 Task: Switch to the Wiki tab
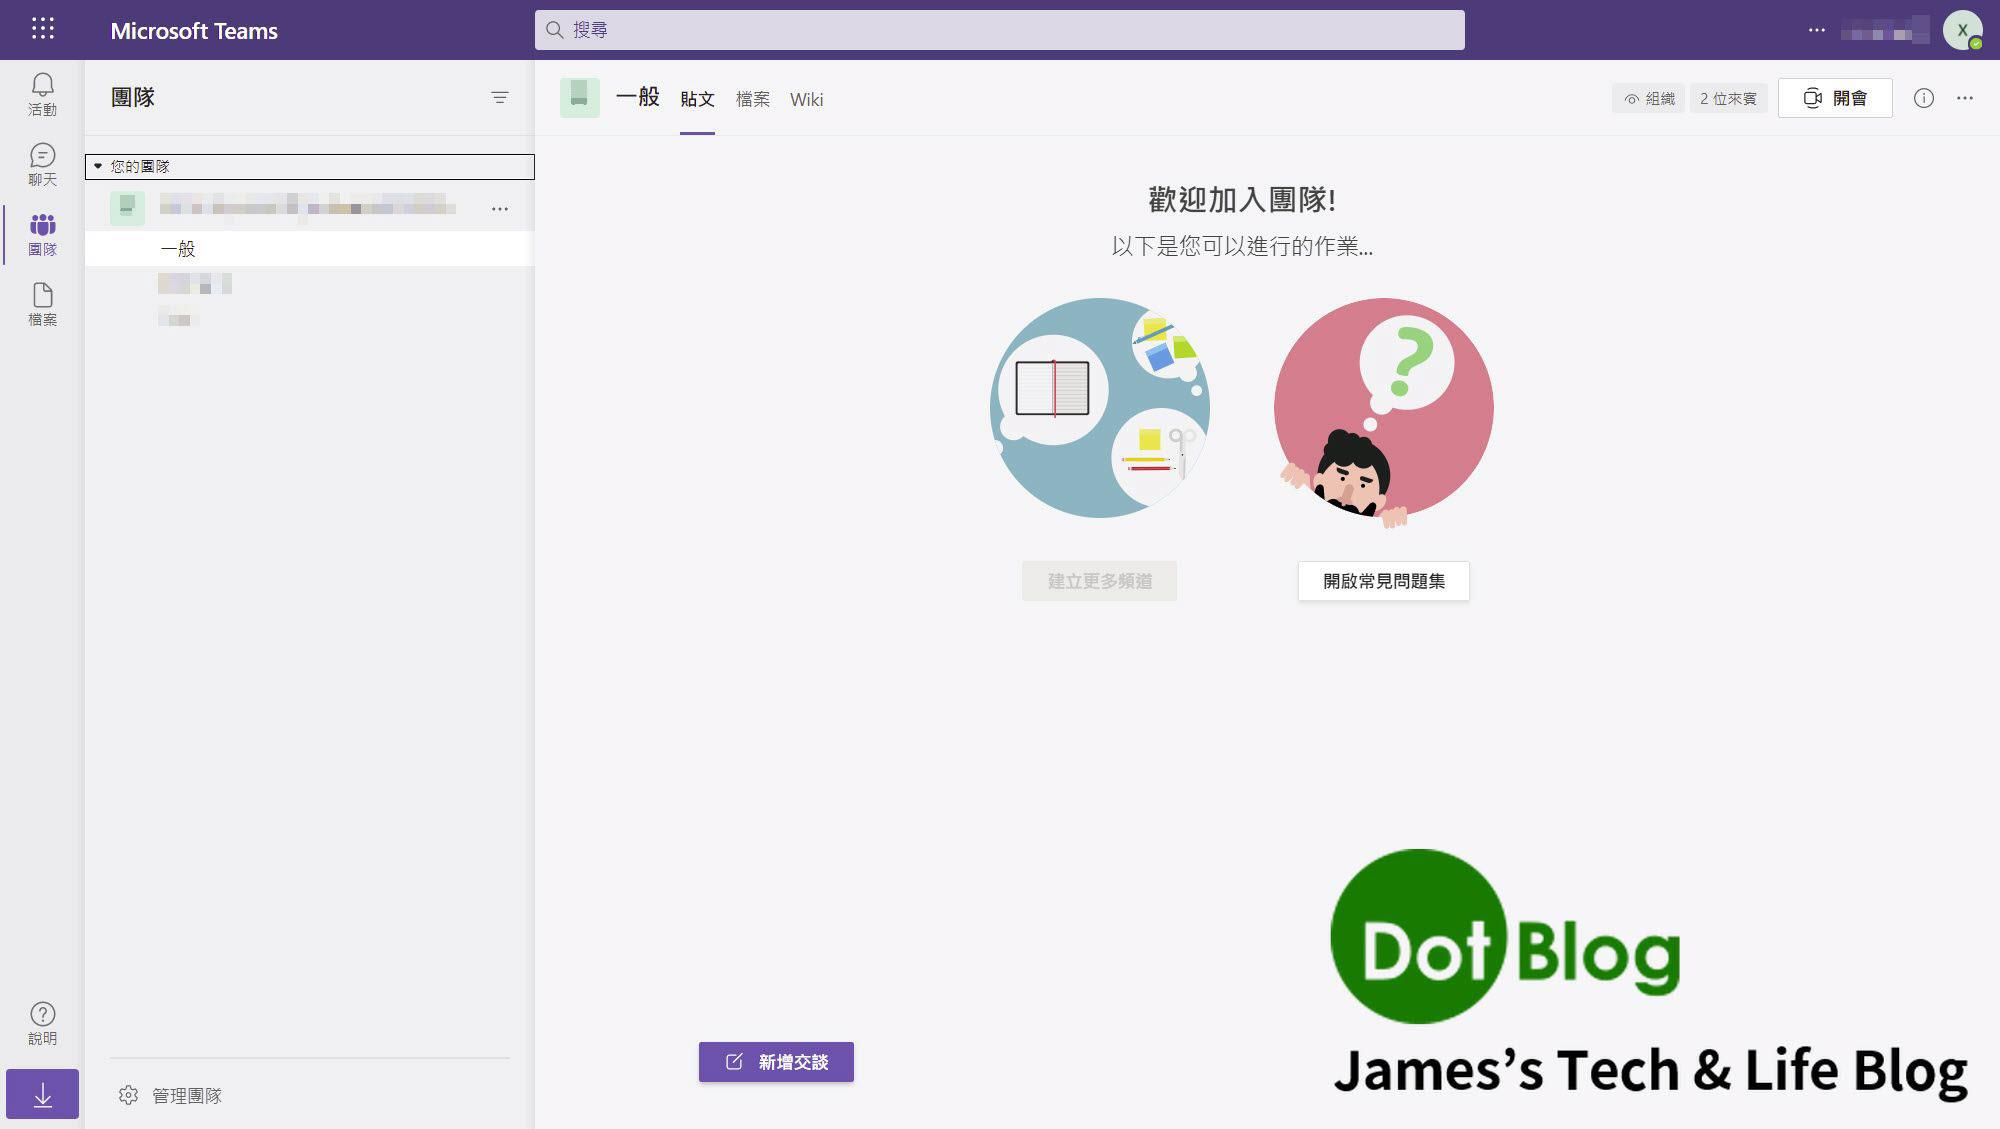pos(806,99)
